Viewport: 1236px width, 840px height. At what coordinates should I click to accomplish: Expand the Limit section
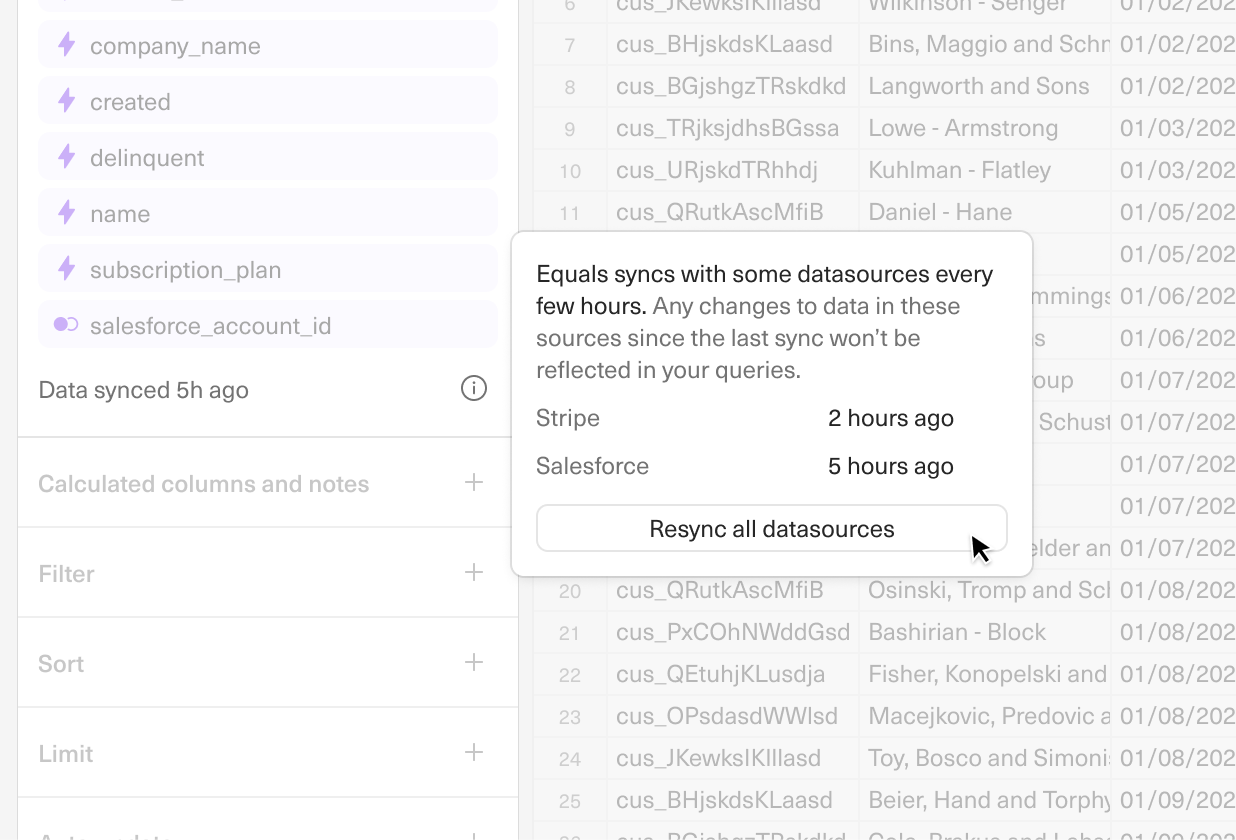(473, 753)
